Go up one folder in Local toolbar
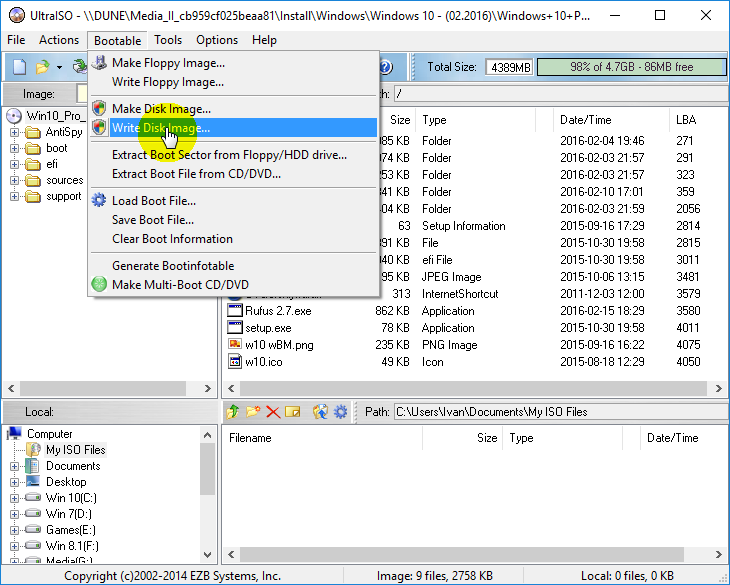Viewport: 730px width, 585px height. pyautogui.click(x=233, y=412)
